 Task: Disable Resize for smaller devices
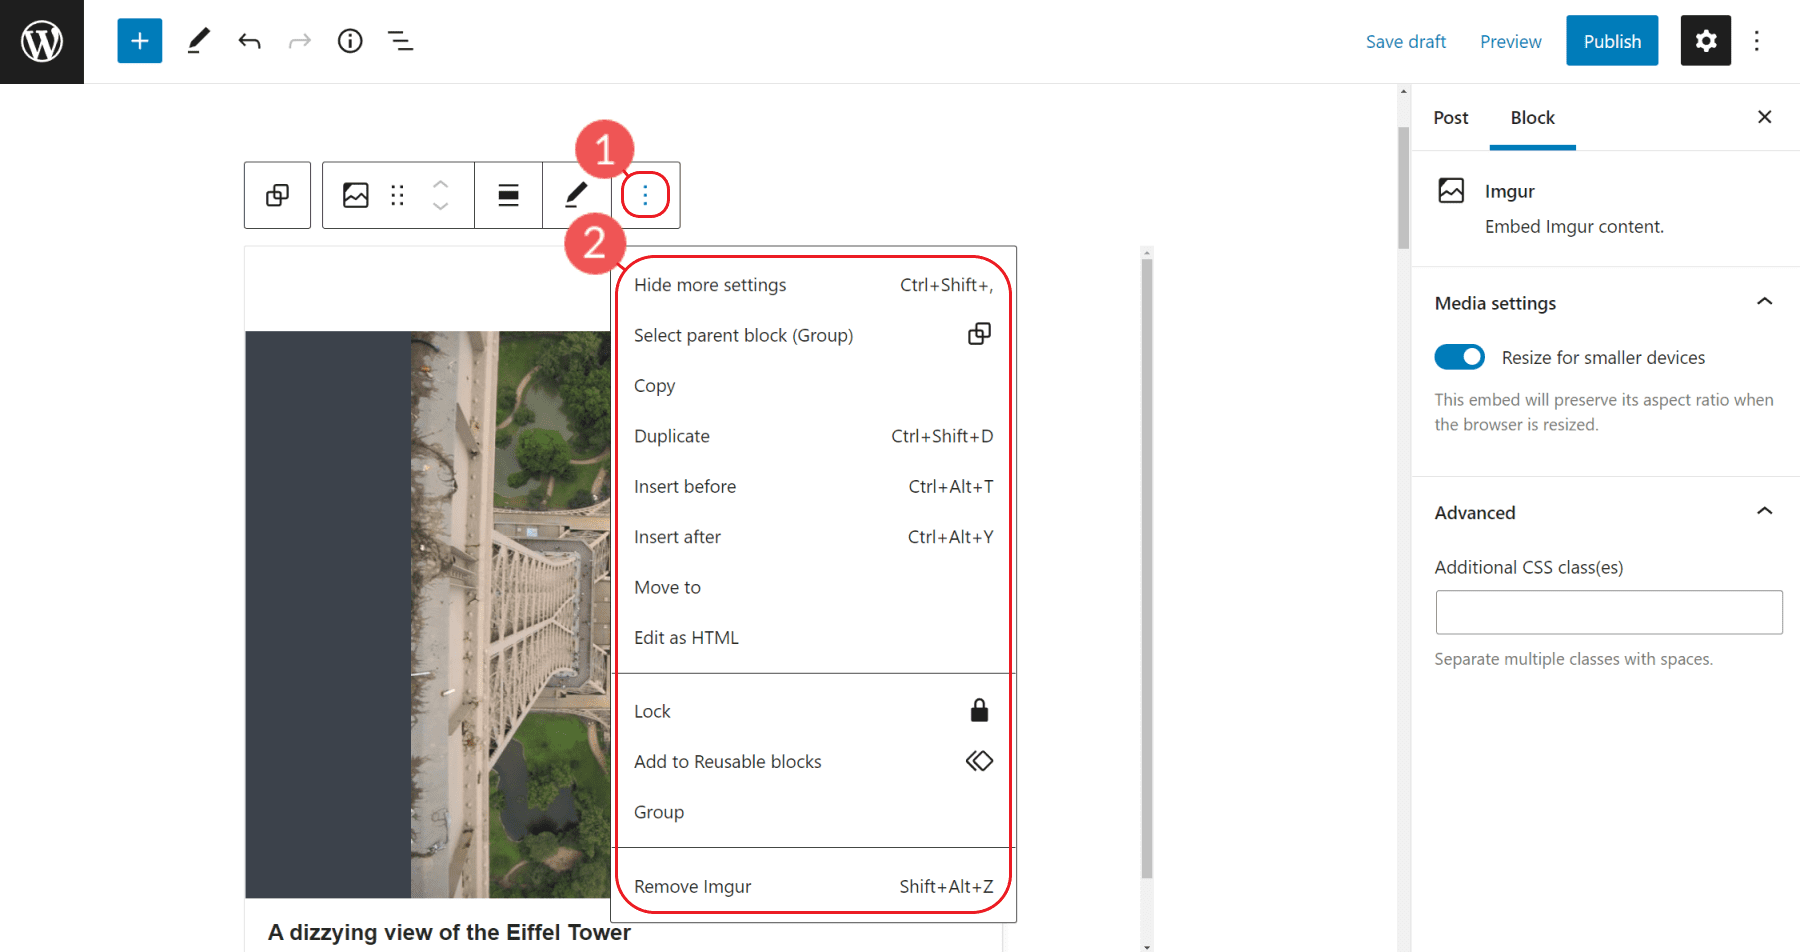pos(1459,357)
